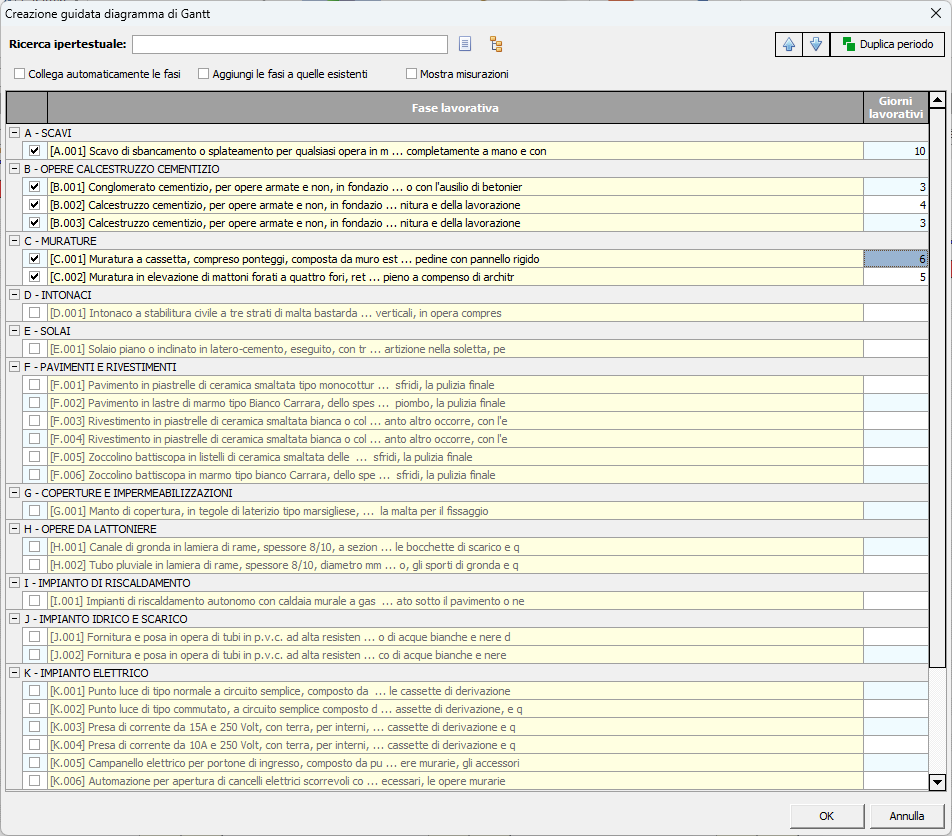Click the scrollbar down arrow of list
952x836 pixels.
(x=937, y=782)
